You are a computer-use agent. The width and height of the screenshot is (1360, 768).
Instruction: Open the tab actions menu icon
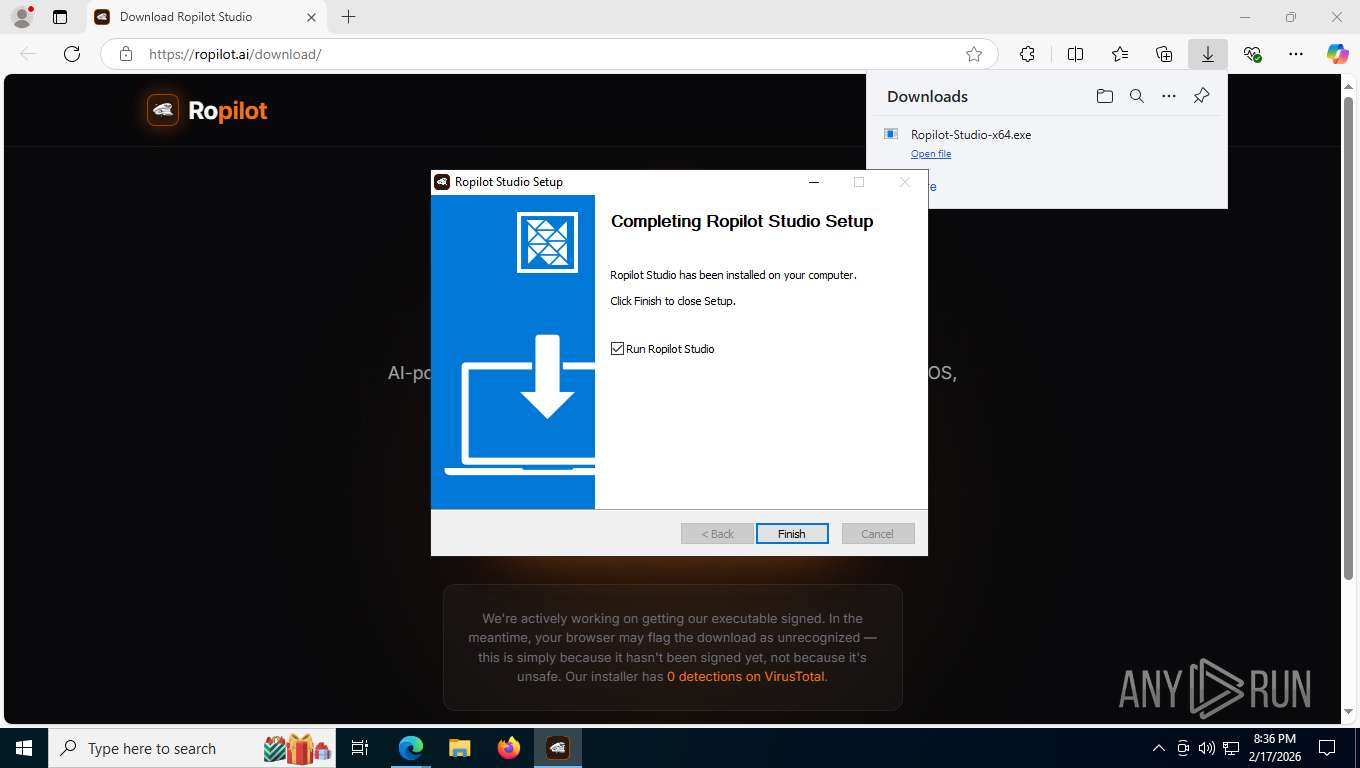(x=60, y=17)
